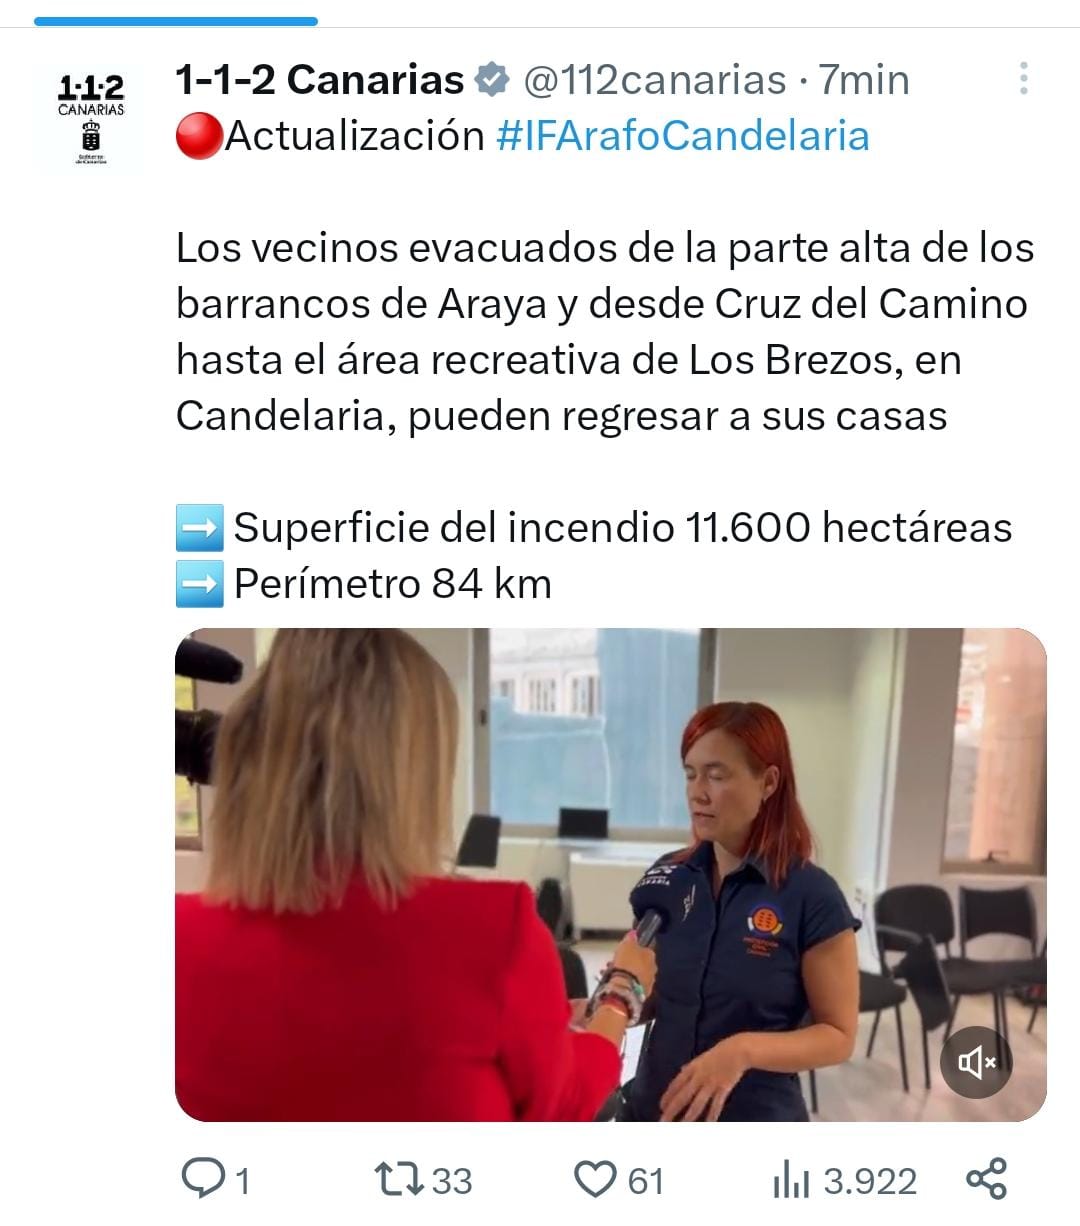Viewport: 1080px width, 1226px height.
Task: Open the 1-1-2 Canarias account name
Action: click(320, 79)
